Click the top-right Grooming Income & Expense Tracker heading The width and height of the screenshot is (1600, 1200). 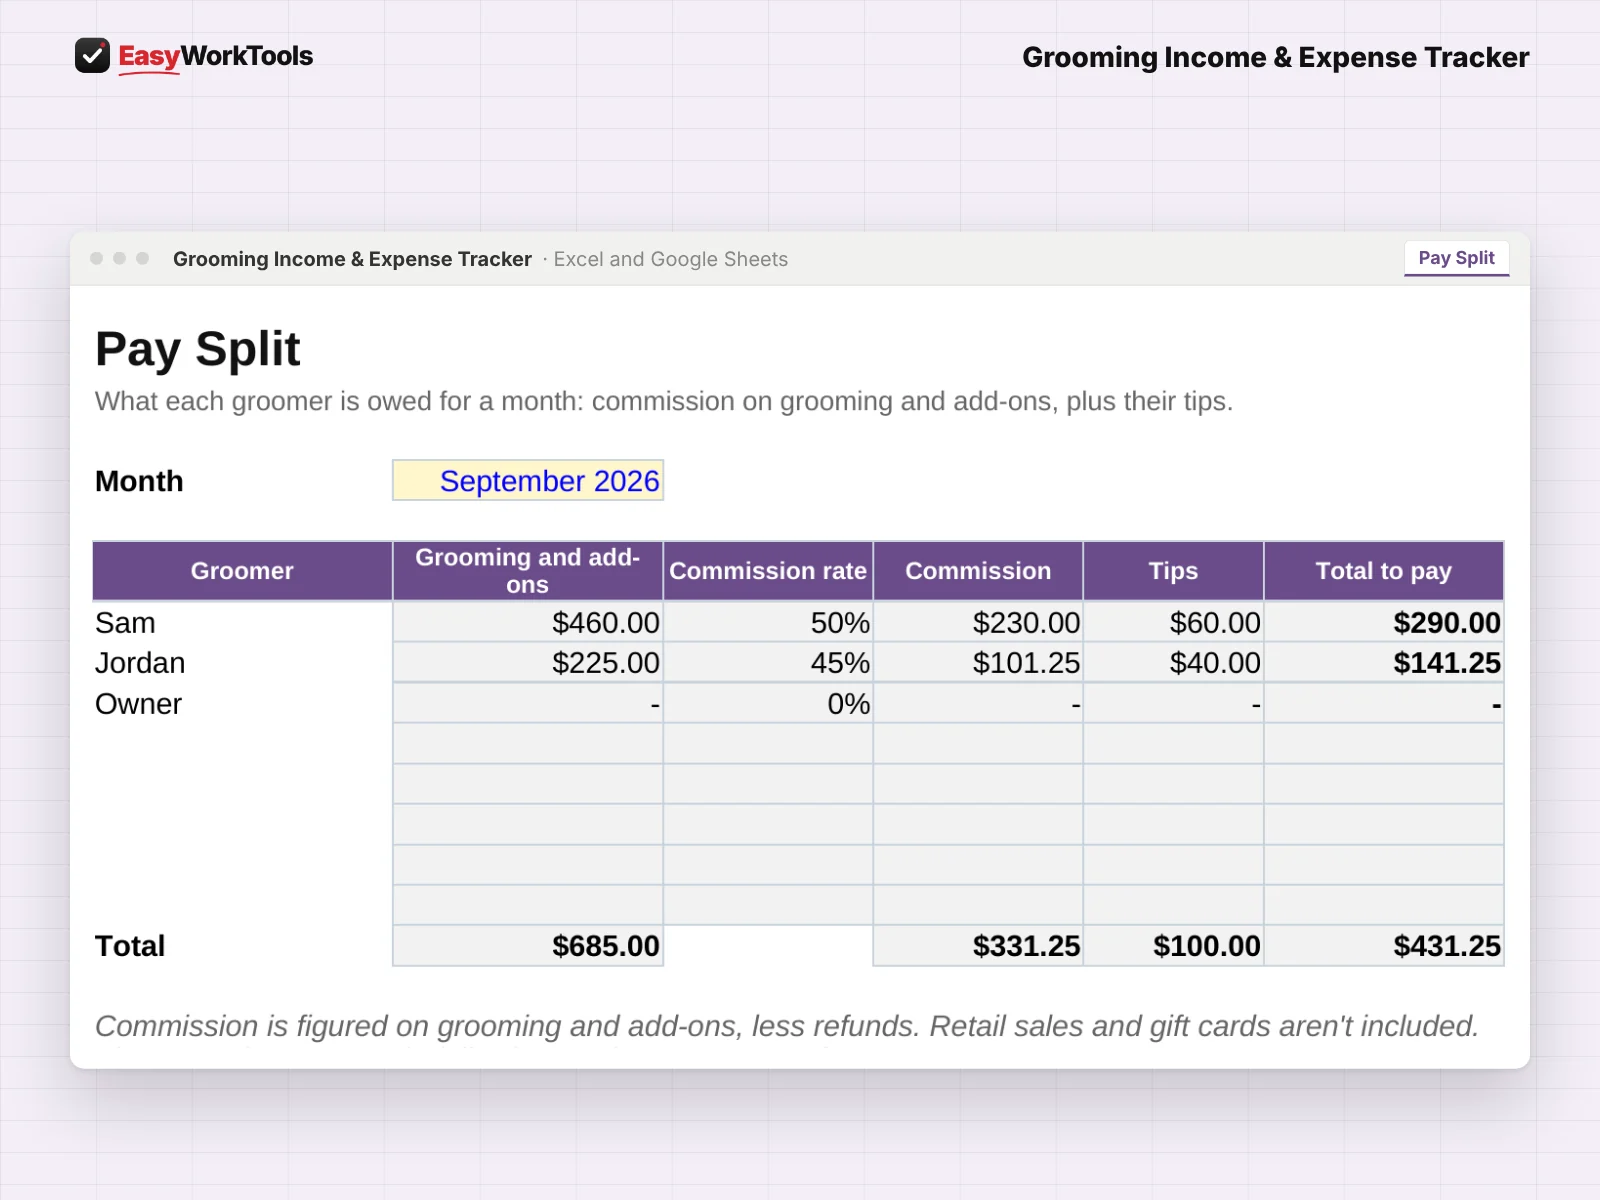1275,57
